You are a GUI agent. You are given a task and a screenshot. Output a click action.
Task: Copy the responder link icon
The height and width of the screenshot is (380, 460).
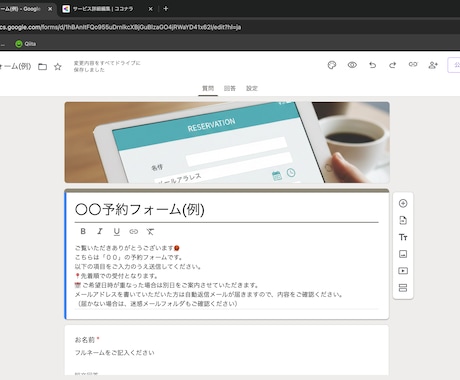point(413,64)
